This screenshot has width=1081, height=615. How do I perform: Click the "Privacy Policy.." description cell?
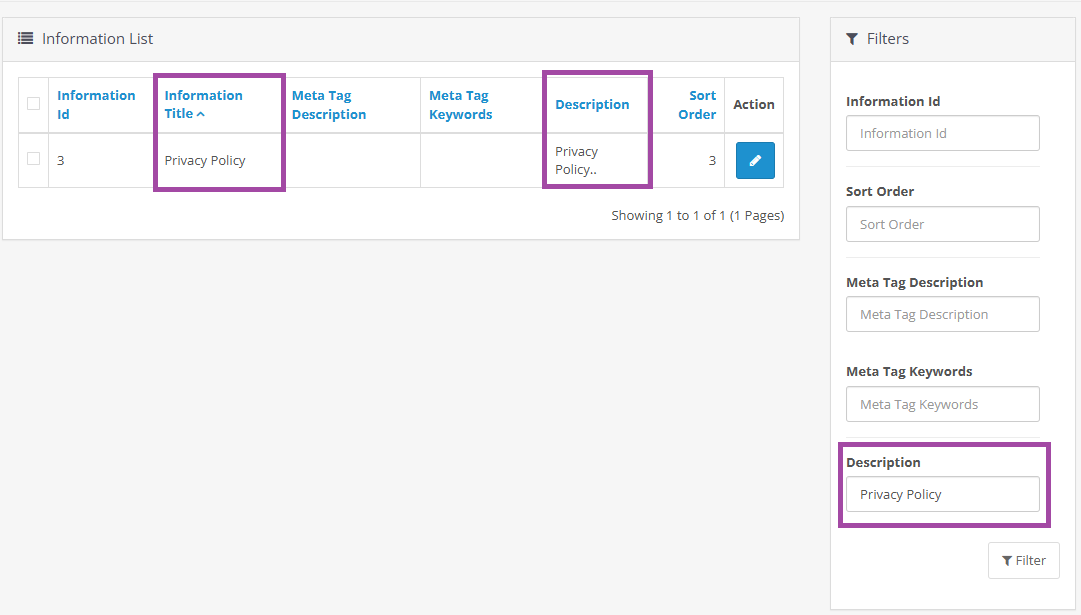pos(577,160)
